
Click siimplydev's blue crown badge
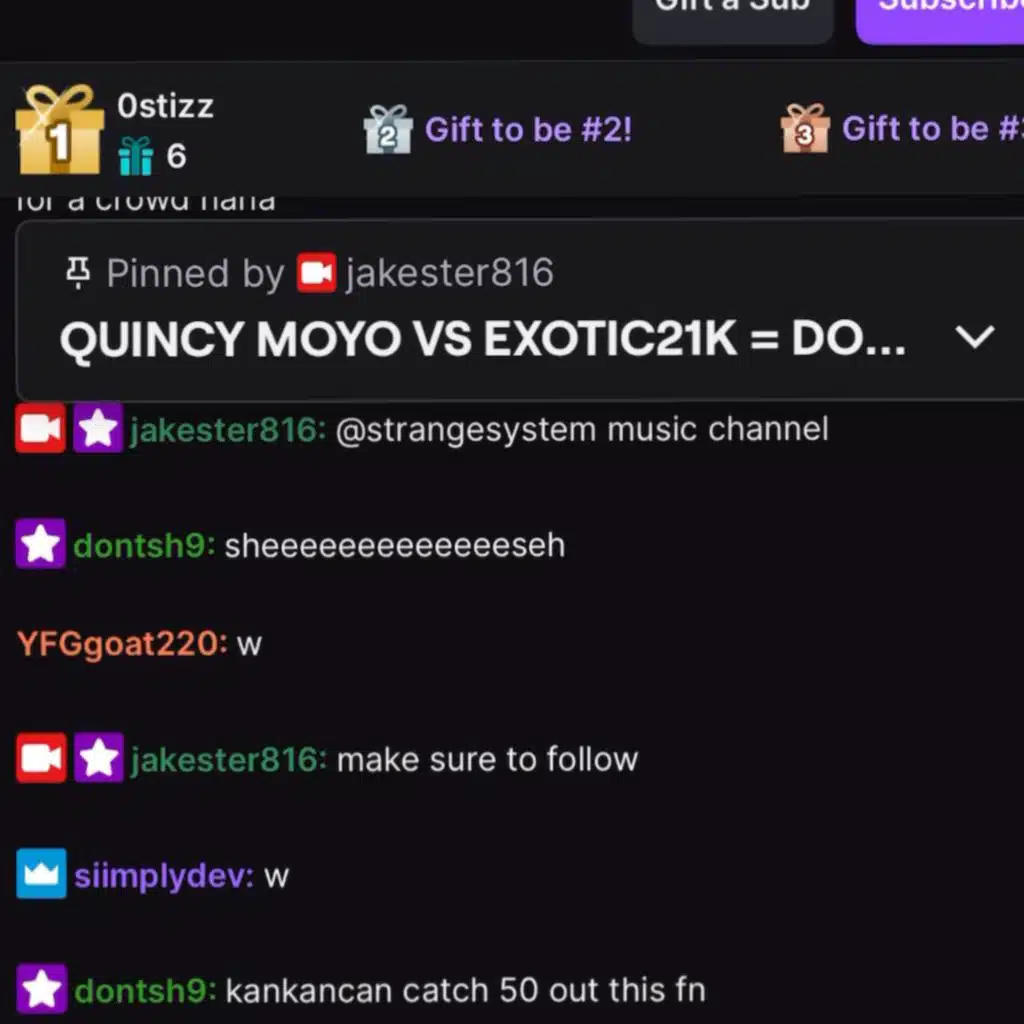pos(41,874)
